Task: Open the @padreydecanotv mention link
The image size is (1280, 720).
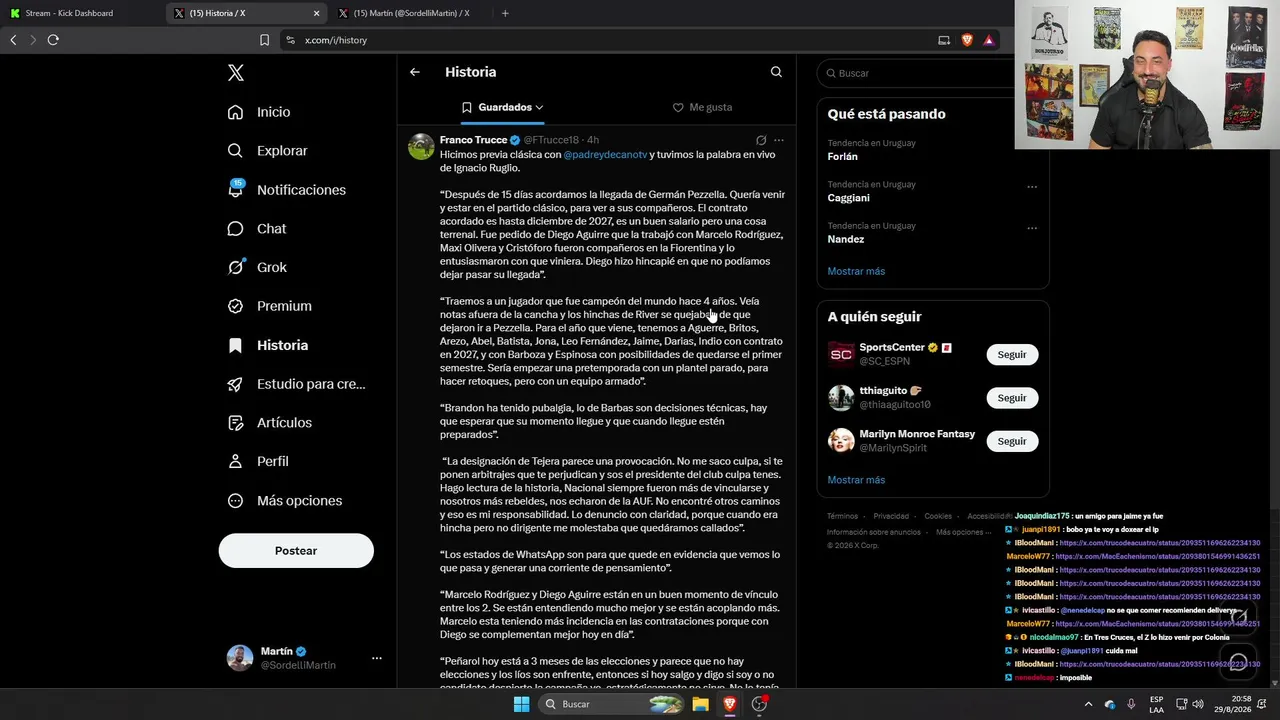Action: coord(605,154)
